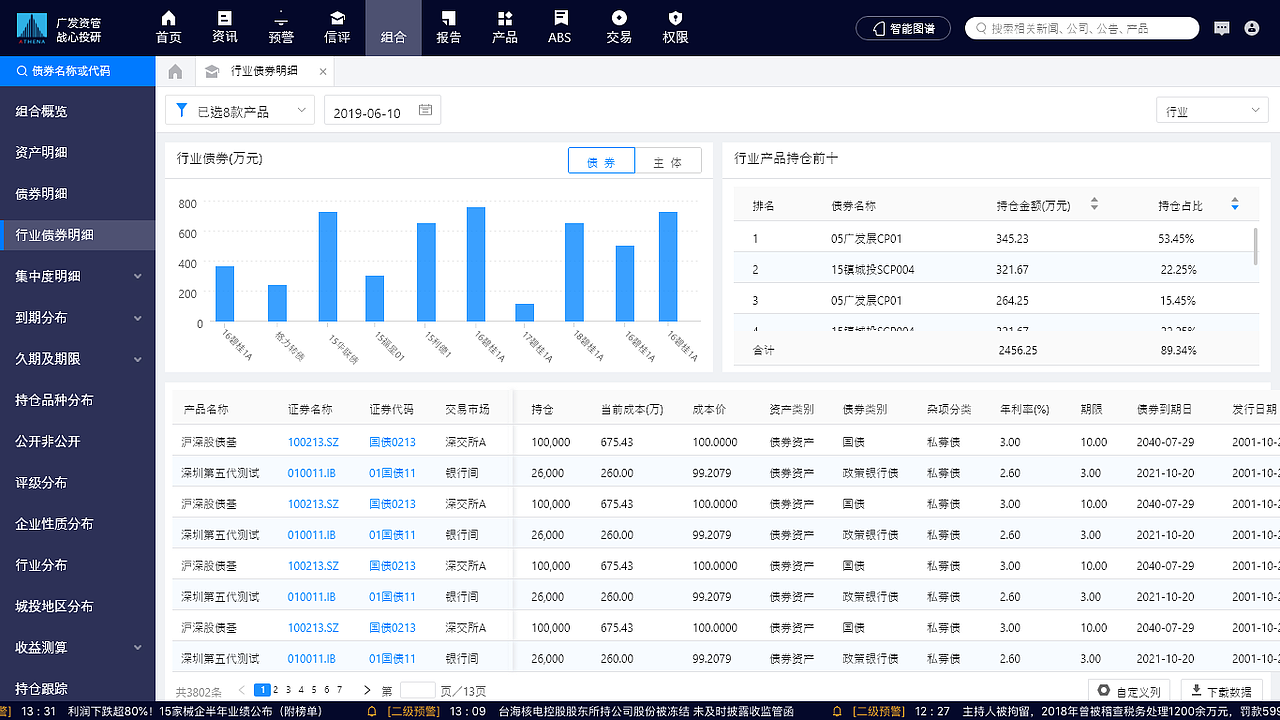Open the messages chat icon
1280x720 pixels.
[1222, 28]
